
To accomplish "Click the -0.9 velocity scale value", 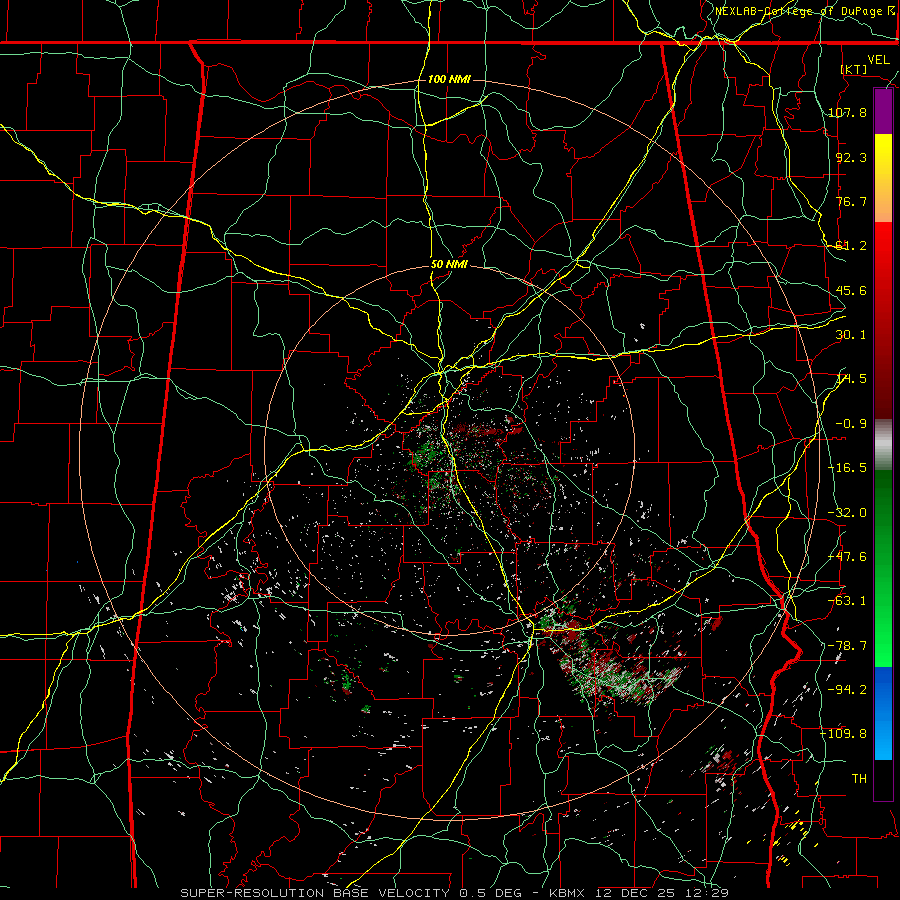I will point(851,424).
